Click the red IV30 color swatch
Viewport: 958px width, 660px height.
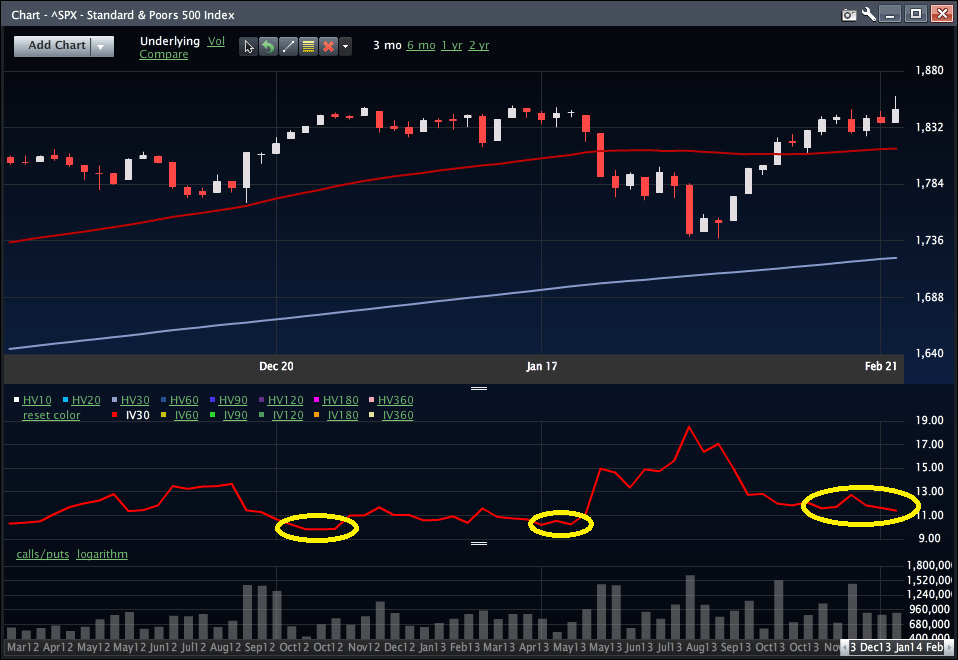click(116, 415)
